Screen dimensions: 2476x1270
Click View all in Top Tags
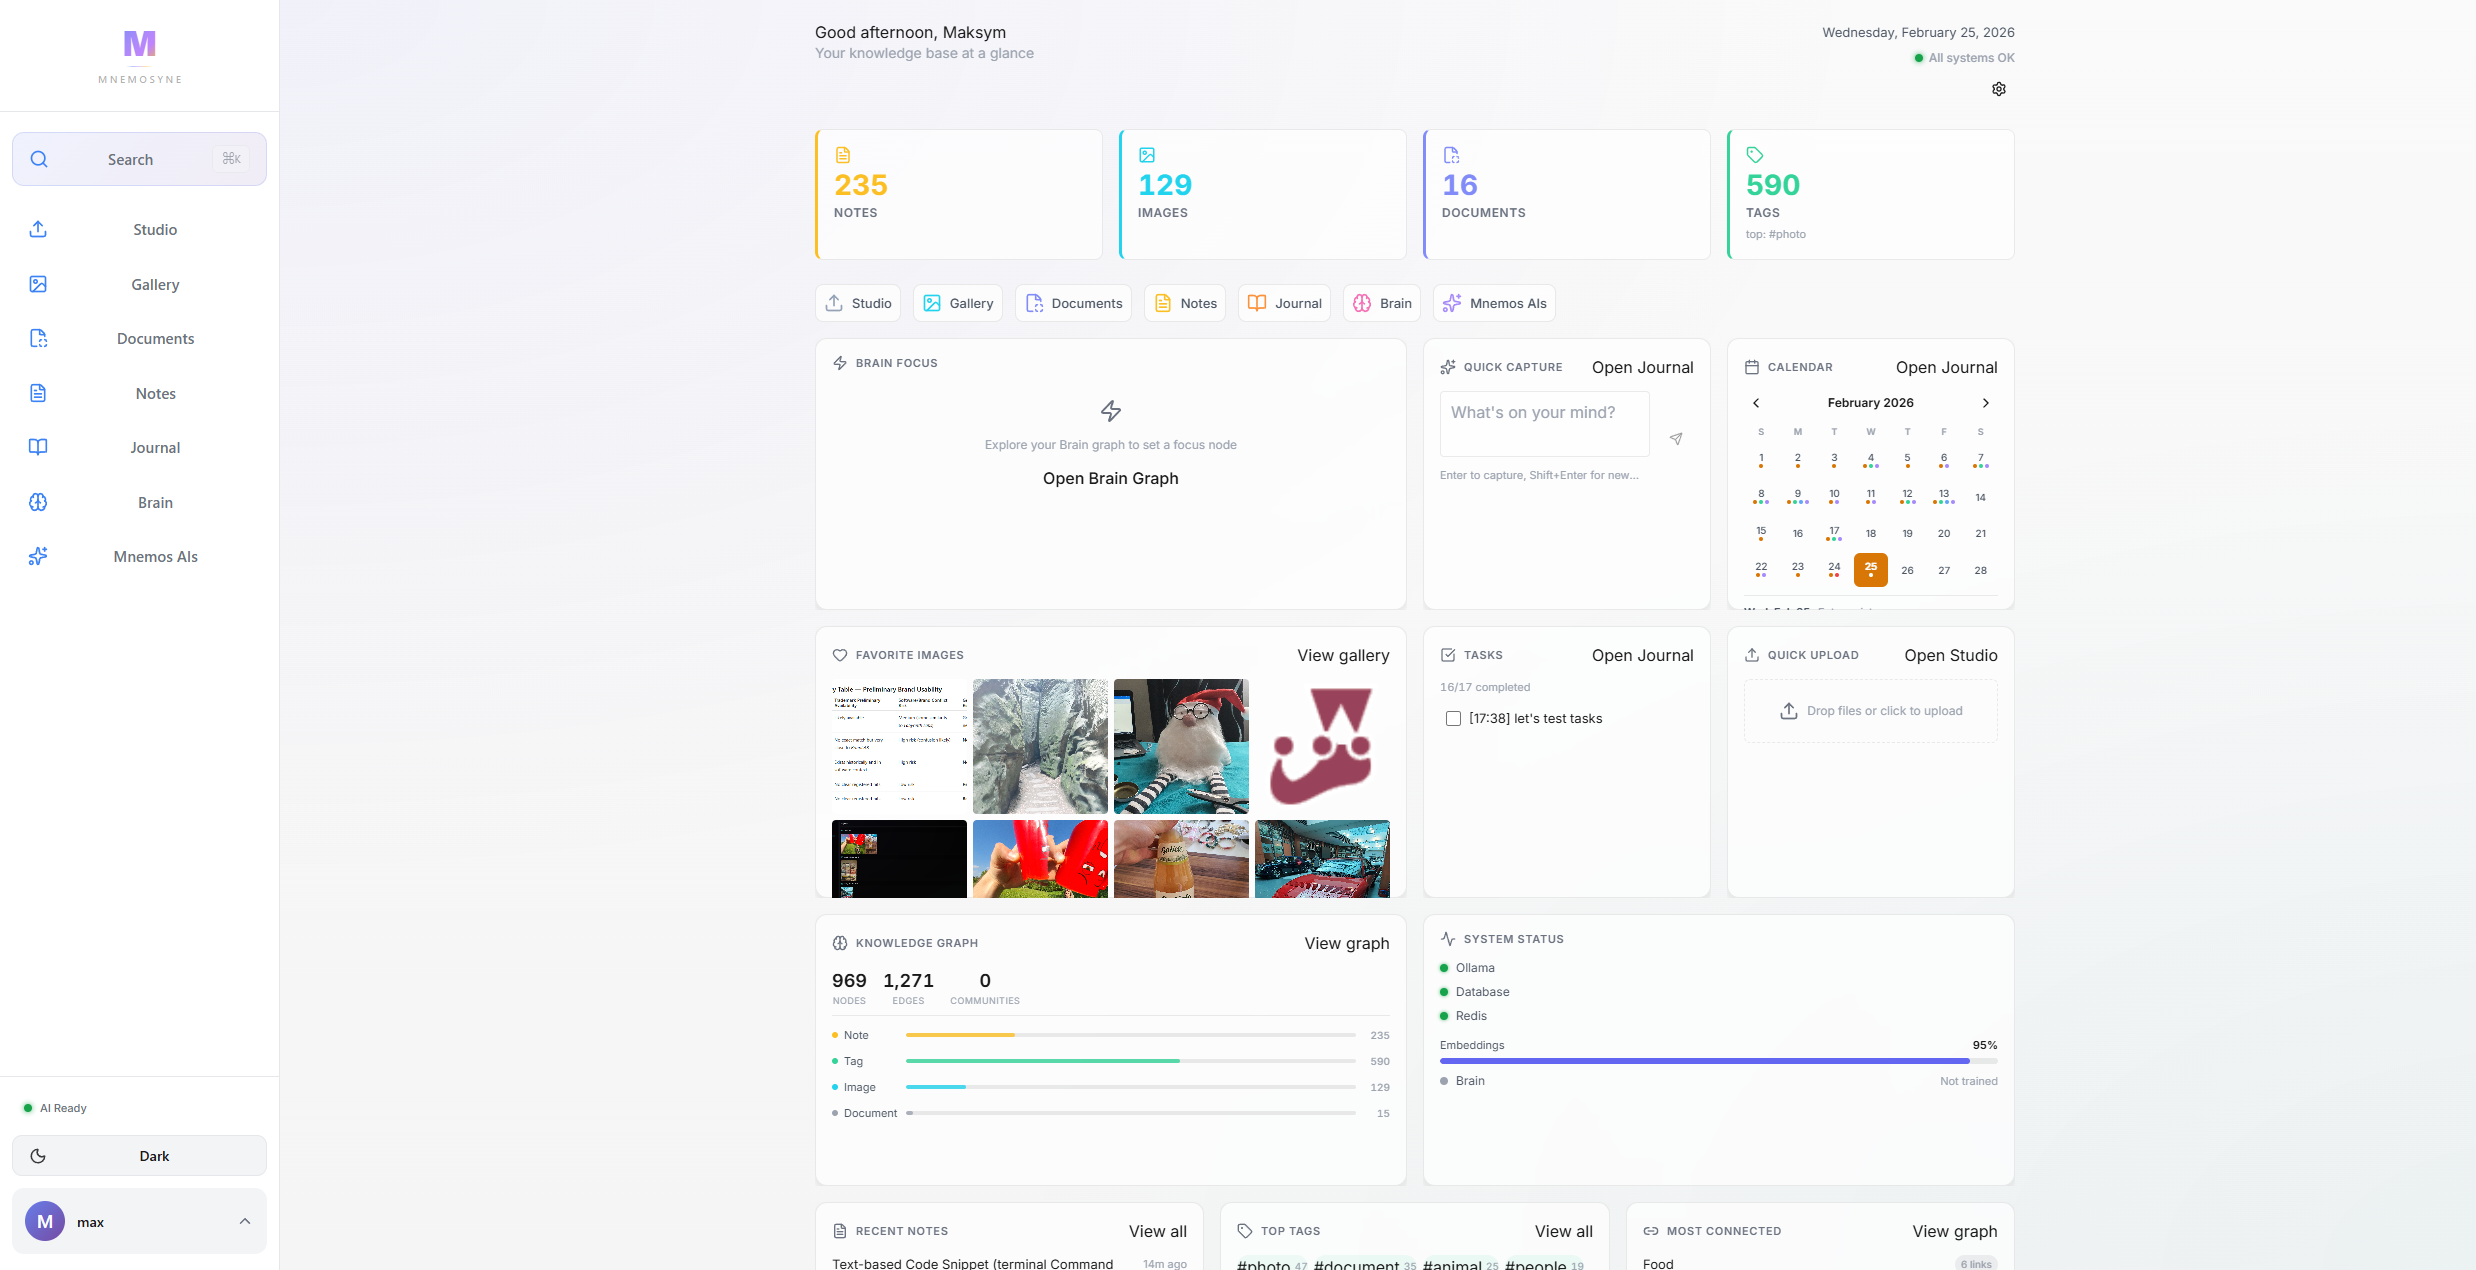[1564, 1232]
